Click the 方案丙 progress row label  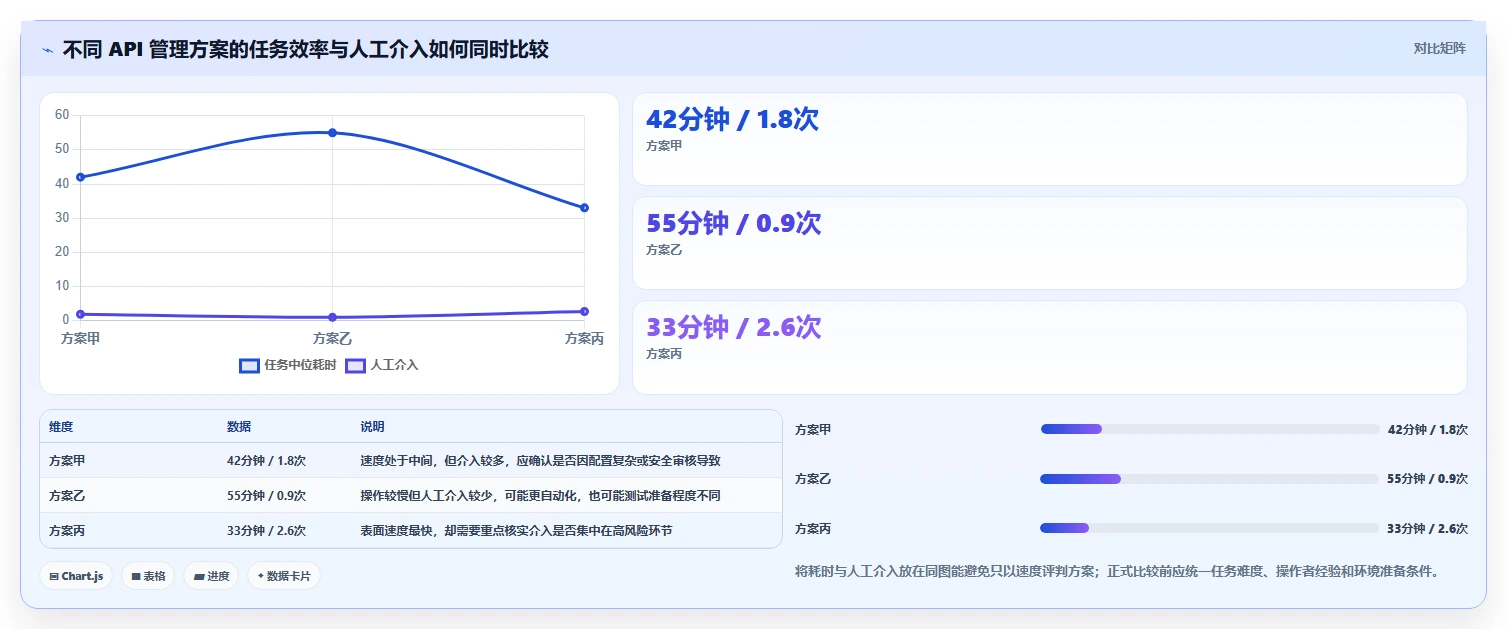coord(813,529)
